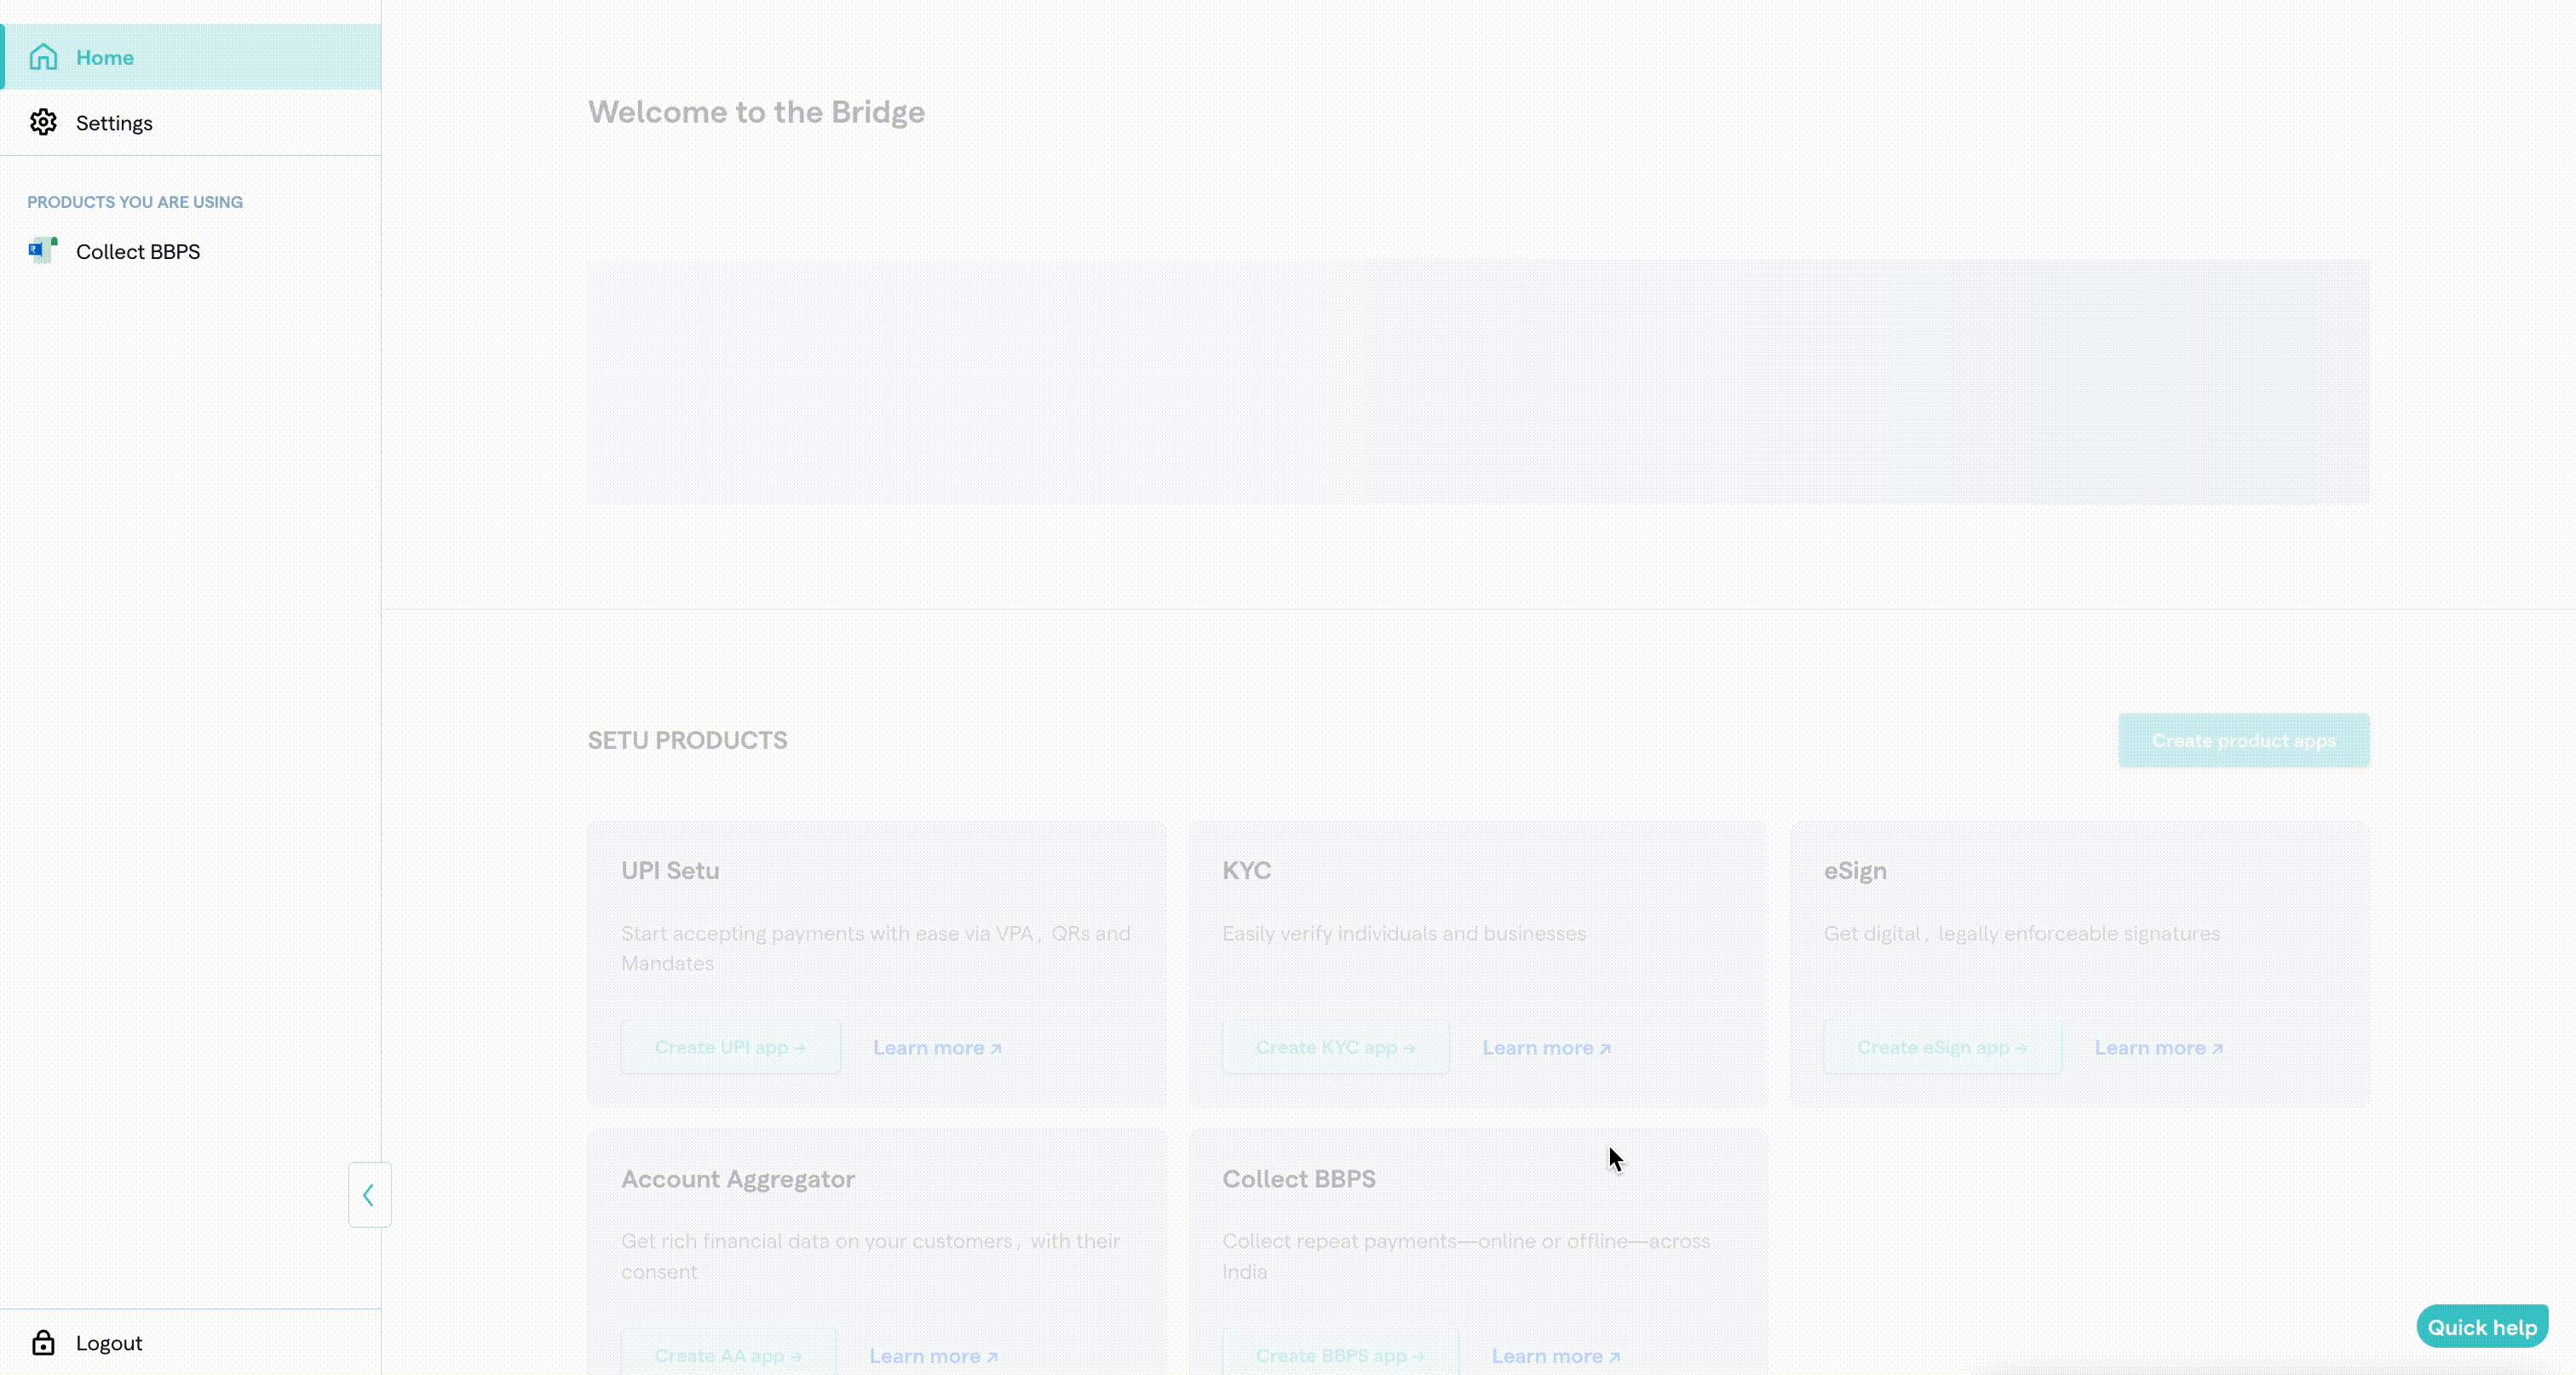Click the Logout label
The width and height of the screenshot is (2576, 1375).
(109, 1343)
